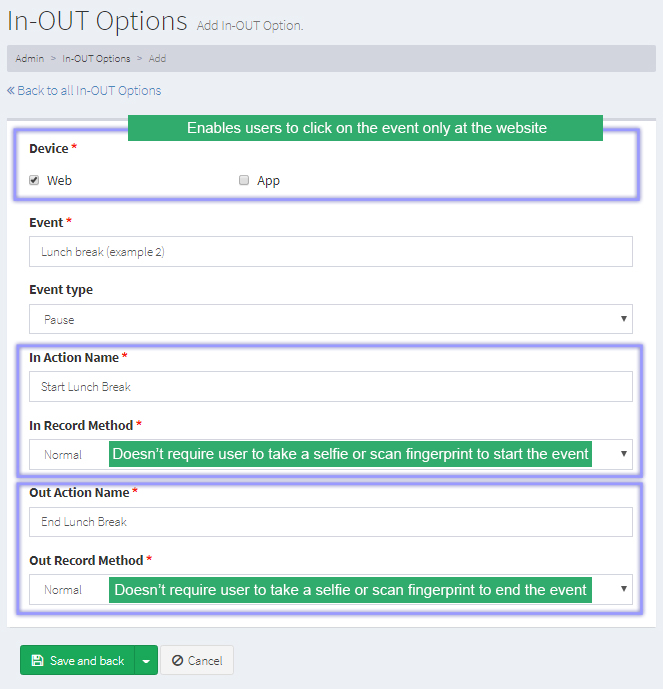Screen dimensions: 663x689
Task: Click the Web checkbox label text
Action: 59,181
